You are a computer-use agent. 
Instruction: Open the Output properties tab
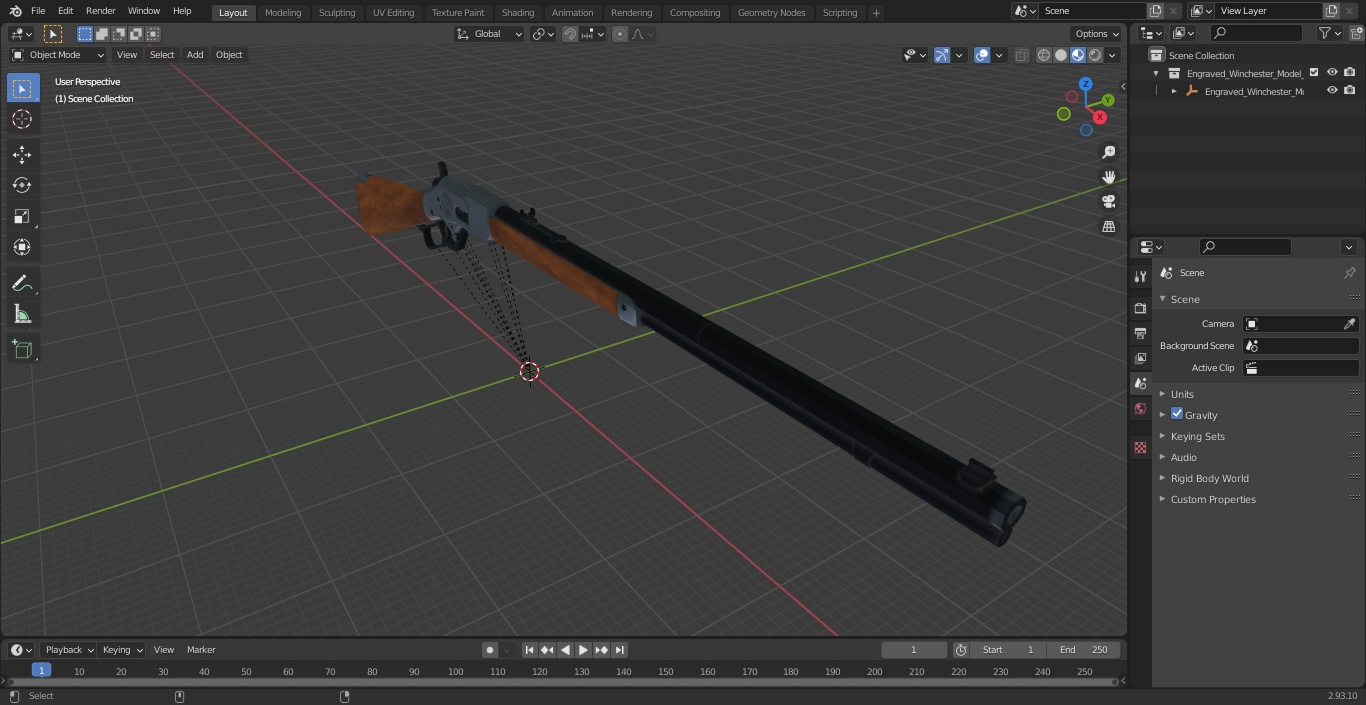click(1140, 333)
